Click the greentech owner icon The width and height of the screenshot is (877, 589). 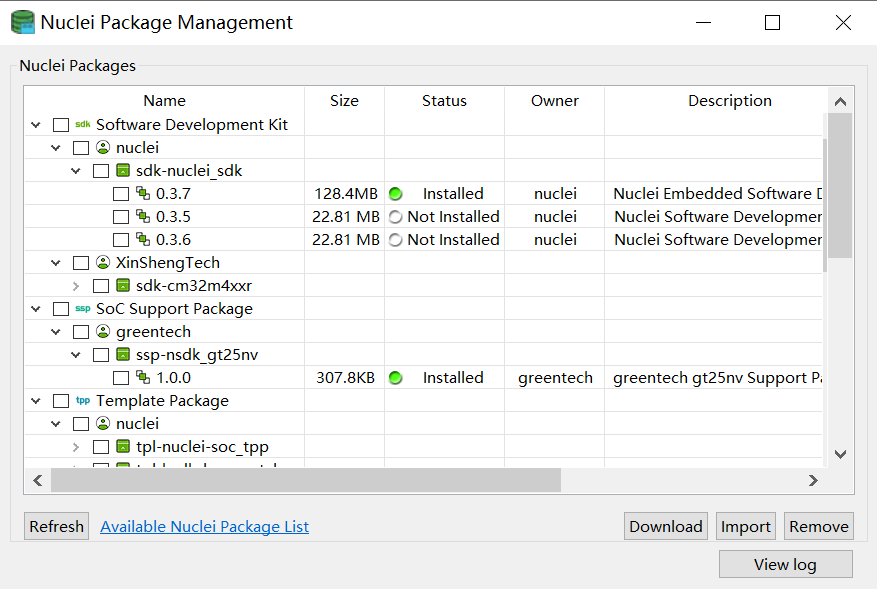pyautogui.click(x=103, y=331)
